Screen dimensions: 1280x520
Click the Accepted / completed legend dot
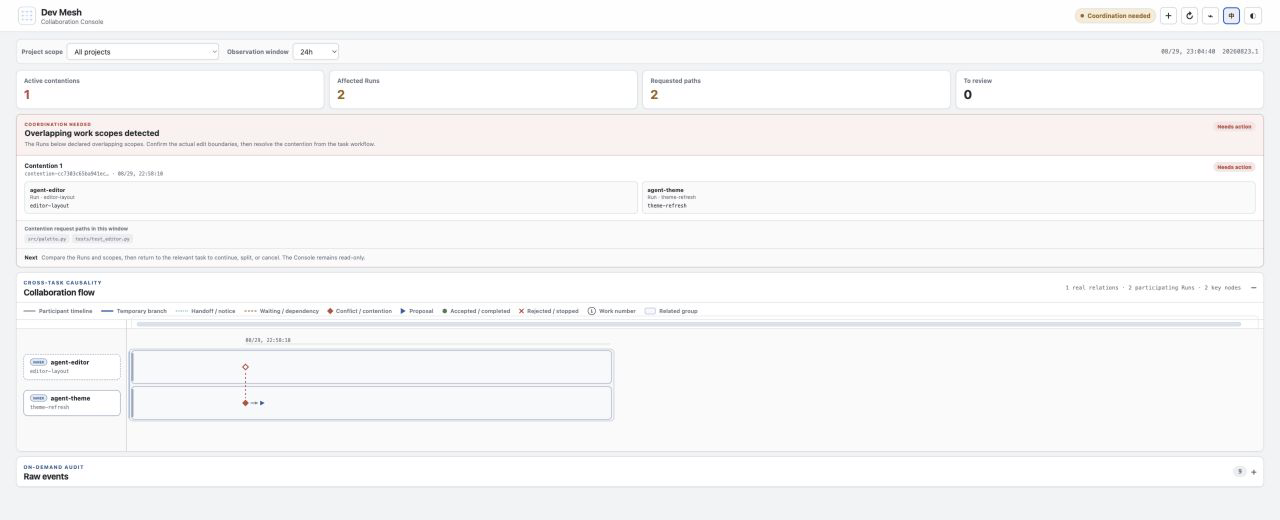[x=445, y=311]
